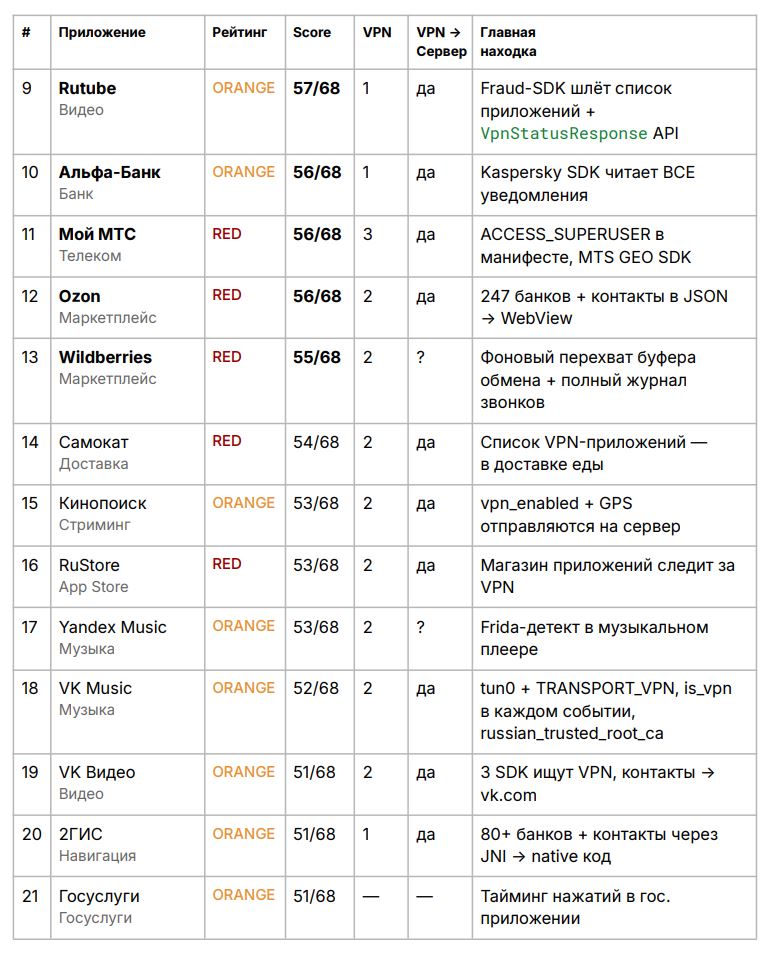The image size is (770, 954).
Task: Select the Альфа-Банк row title
Action: click(109, 172)
